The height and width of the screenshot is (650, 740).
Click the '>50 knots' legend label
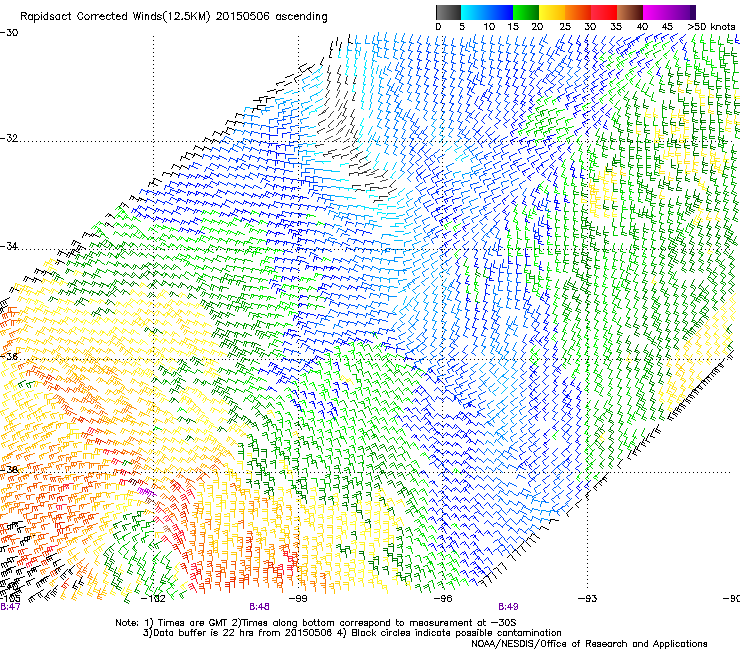711,27
